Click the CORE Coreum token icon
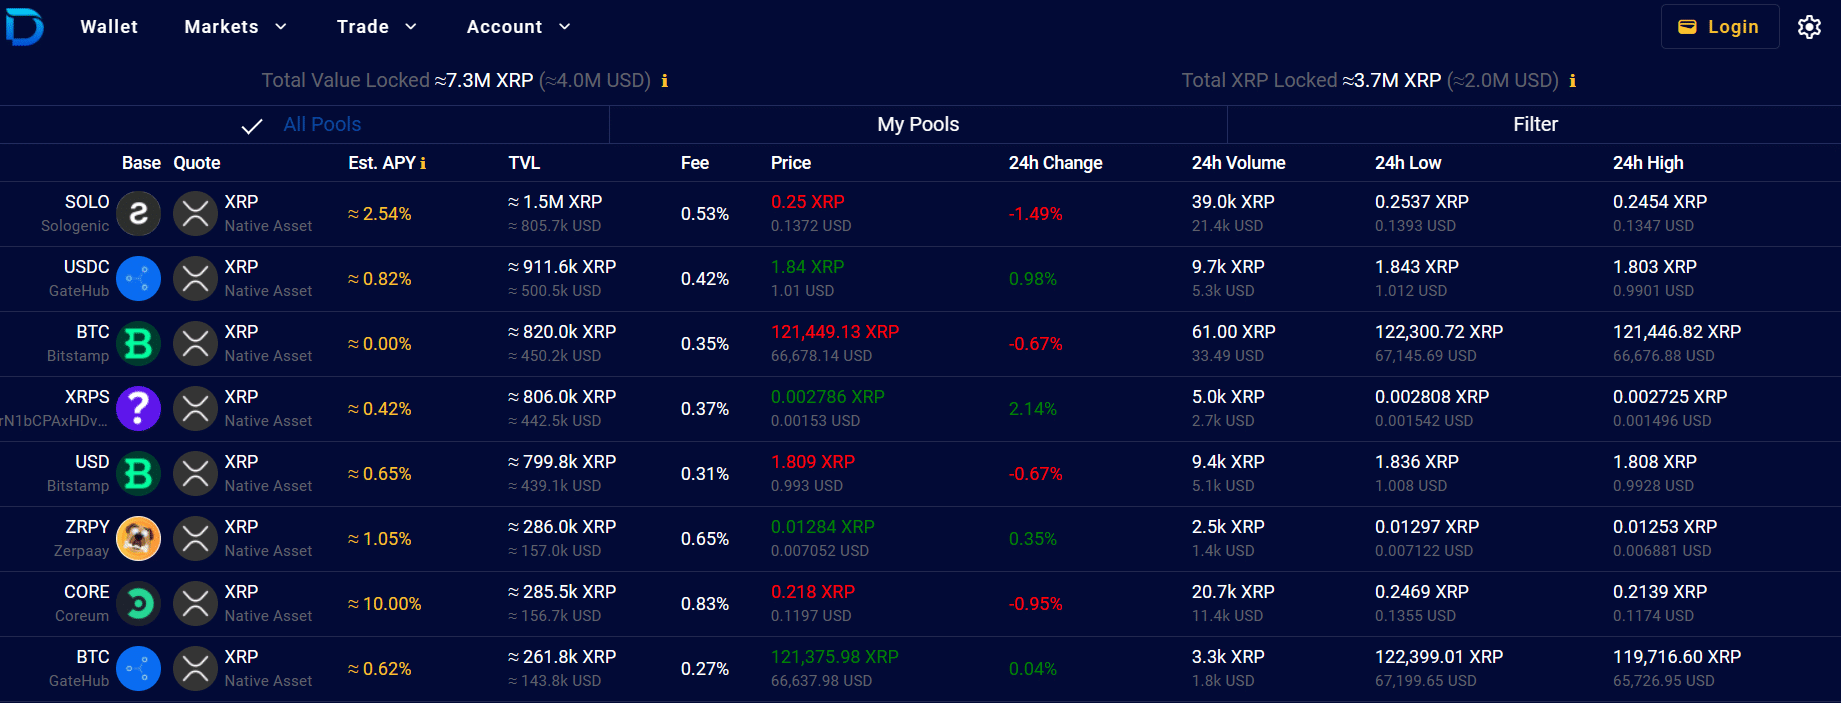This screenshot has width=1841, height=703. click(139, 604)
